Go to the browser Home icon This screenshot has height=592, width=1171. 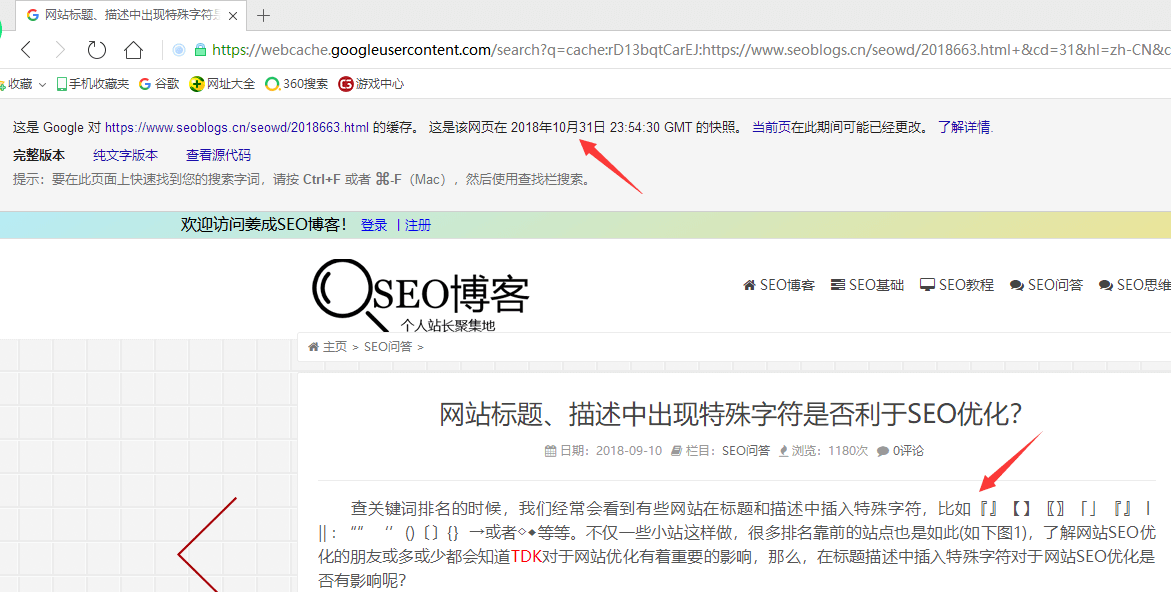point(133,50)
